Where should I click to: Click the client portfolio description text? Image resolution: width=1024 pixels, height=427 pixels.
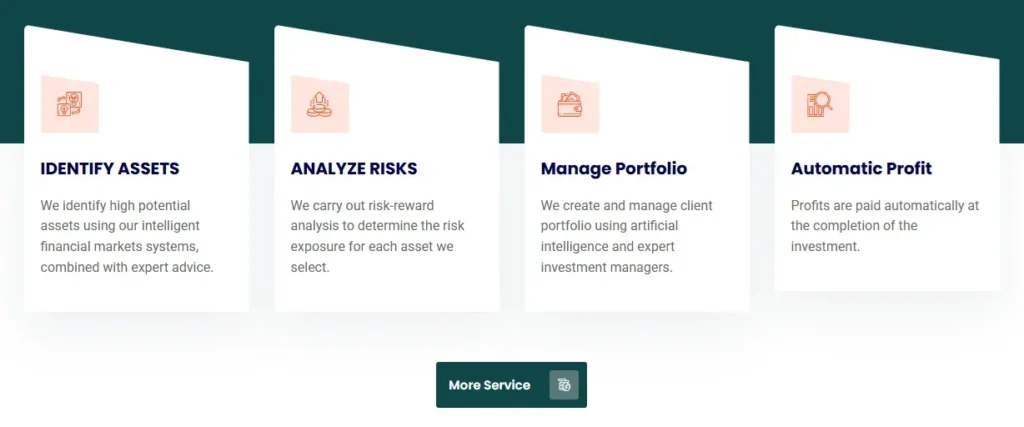point(627,236)
